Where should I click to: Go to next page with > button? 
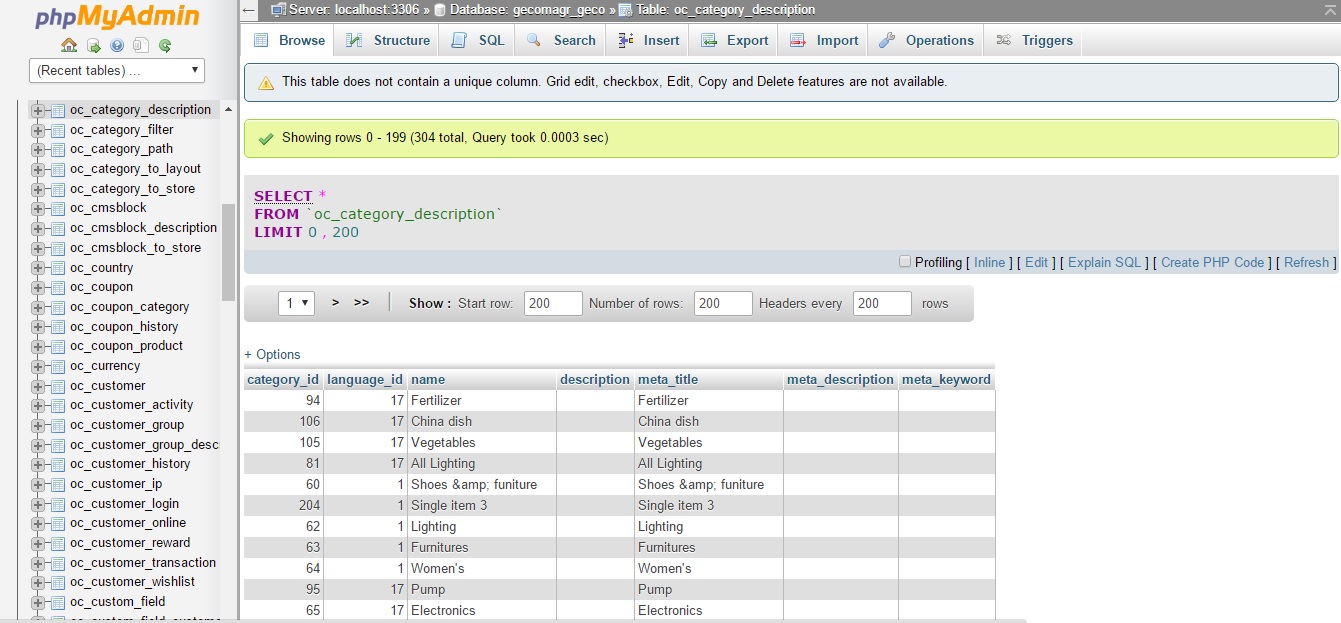tap(335, 303)
